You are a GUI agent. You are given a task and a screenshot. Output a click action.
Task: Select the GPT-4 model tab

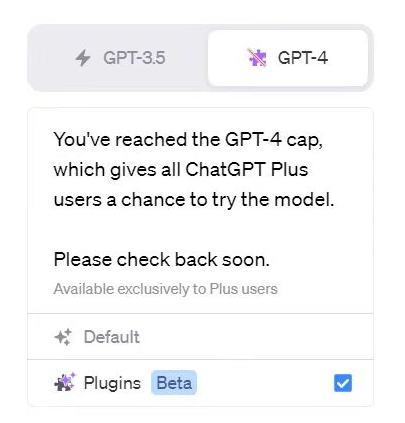[x=288, y=58]
